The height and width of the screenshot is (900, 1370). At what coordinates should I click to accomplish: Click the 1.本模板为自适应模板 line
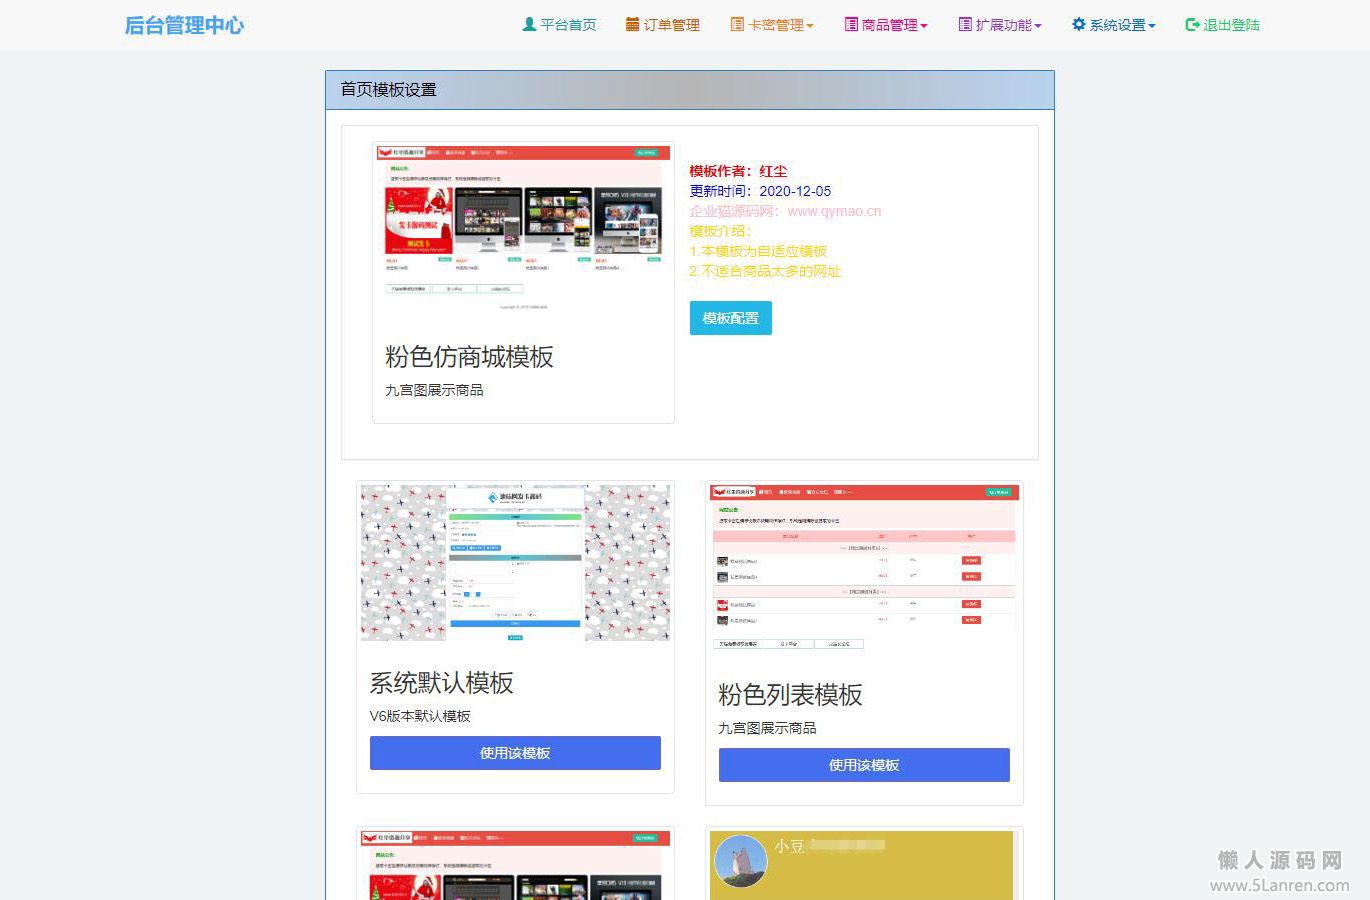(x=758, y=251)
